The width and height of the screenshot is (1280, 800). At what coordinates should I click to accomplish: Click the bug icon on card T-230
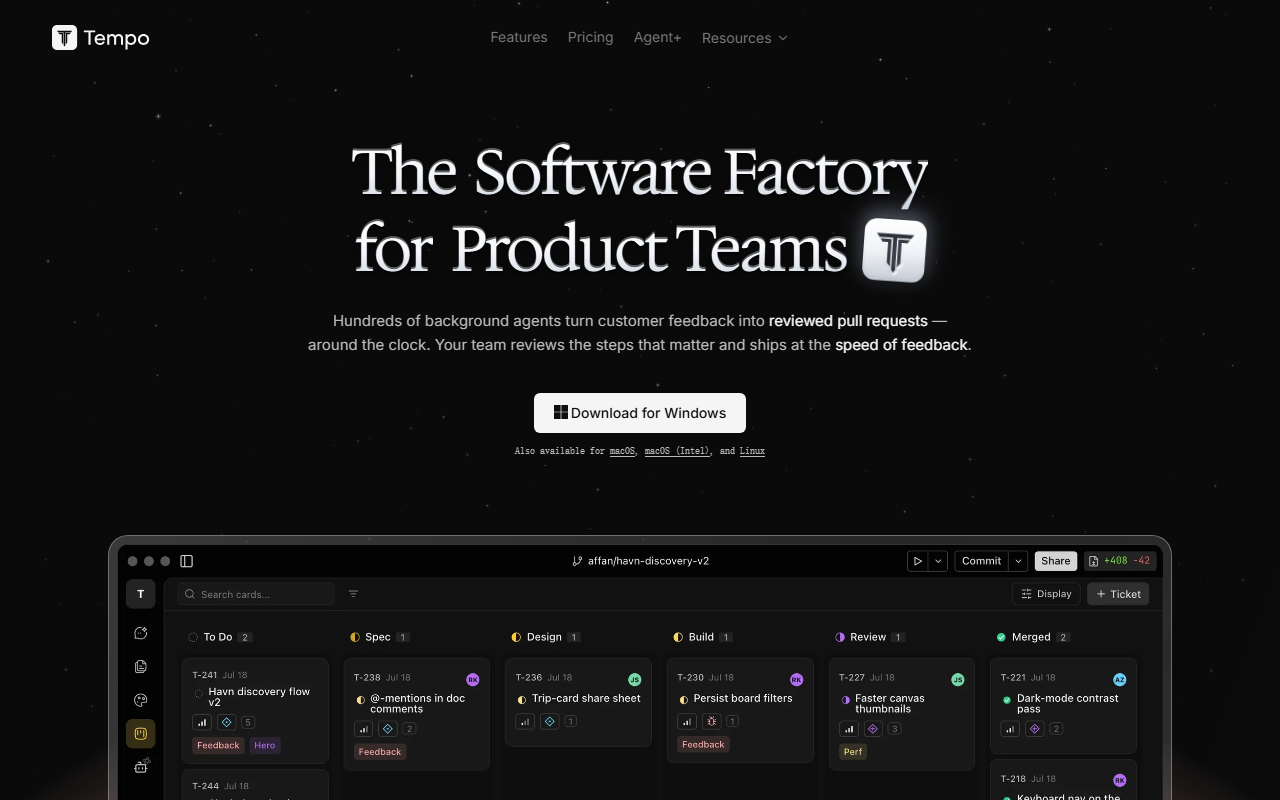tap(711, 721)
